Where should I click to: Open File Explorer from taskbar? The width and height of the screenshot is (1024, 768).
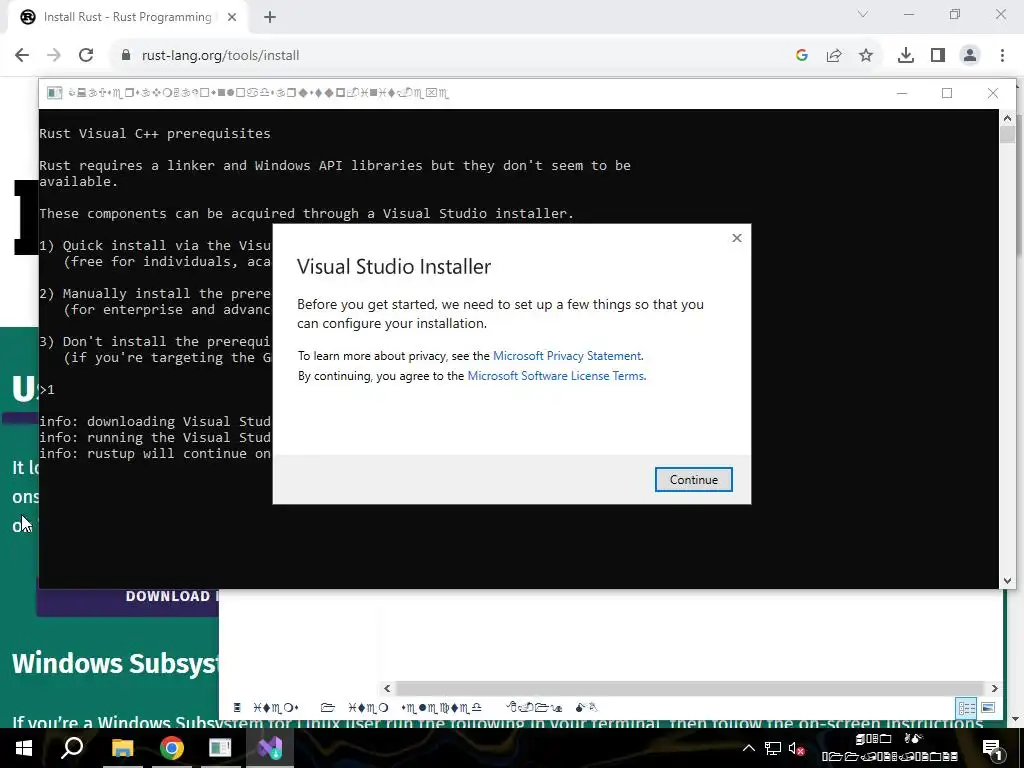[122, 748]
